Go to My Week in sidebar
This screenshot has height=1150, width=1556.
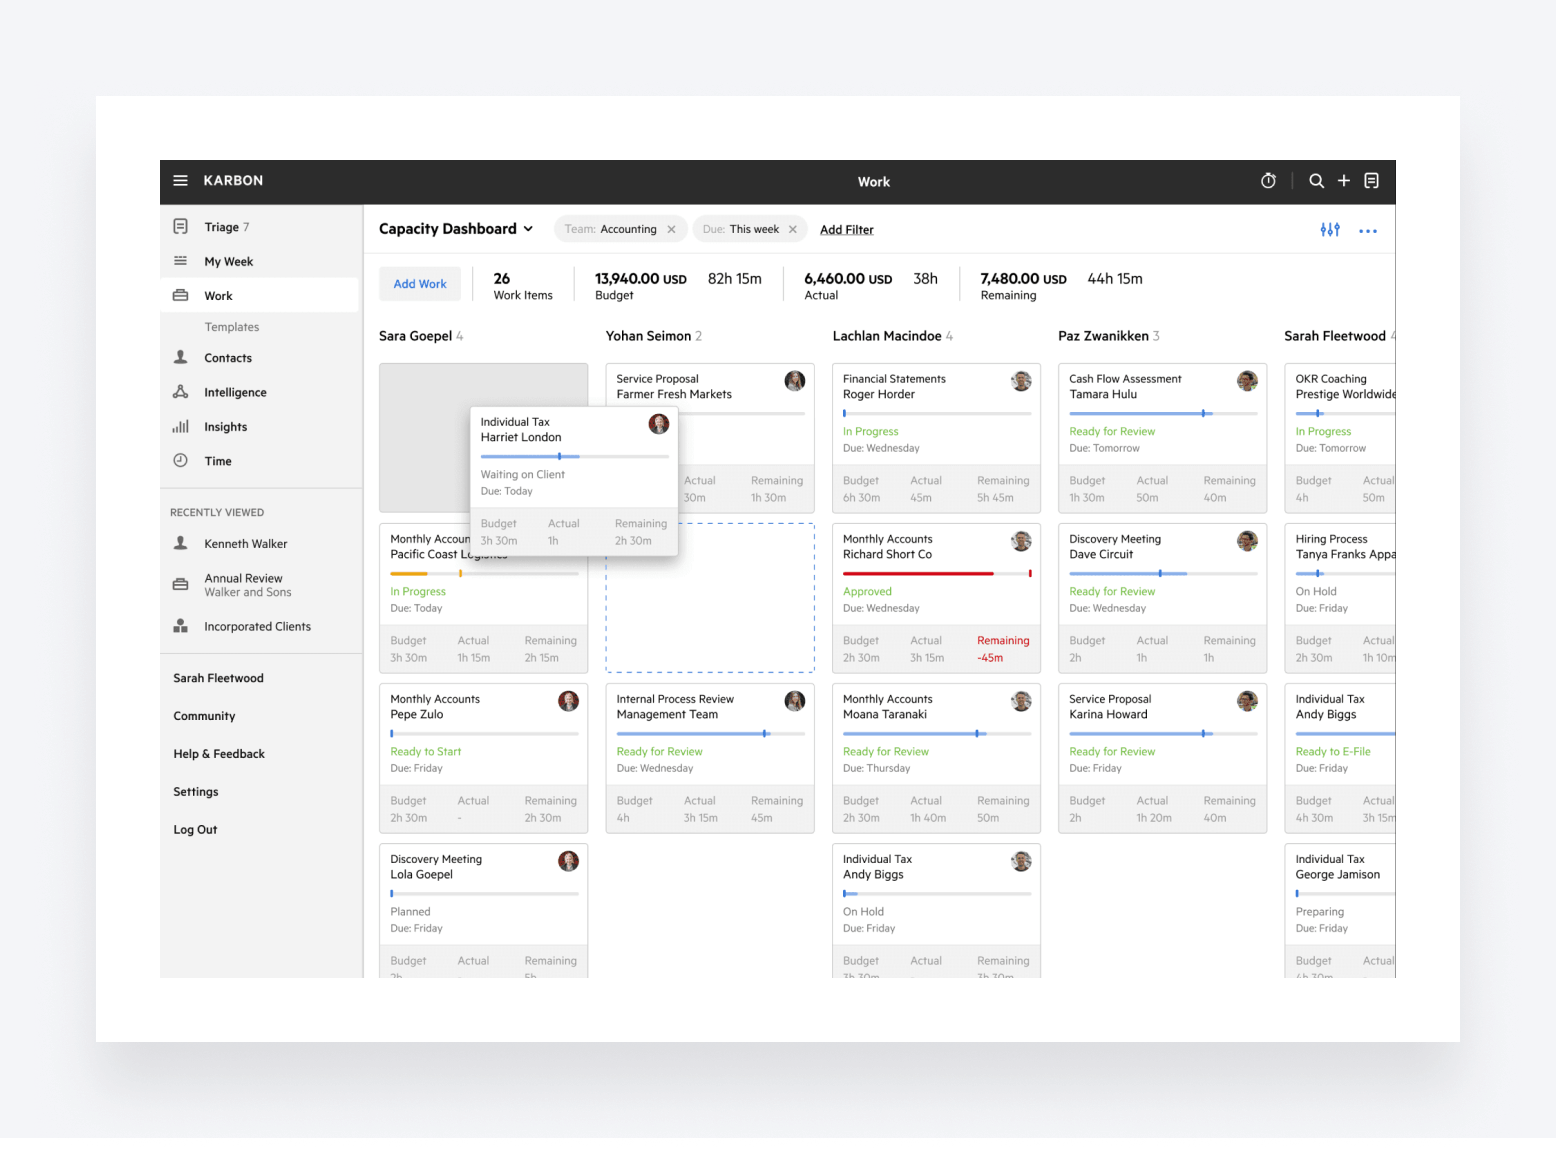click(228, 262)
